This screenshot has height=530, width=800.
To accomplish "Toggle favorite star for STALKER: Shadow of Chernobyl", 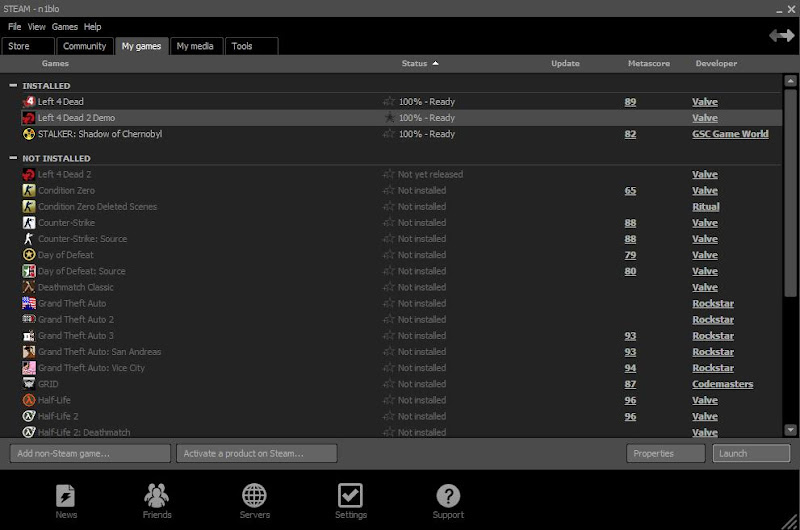I will pyautogui.click(x=389, y=134).
